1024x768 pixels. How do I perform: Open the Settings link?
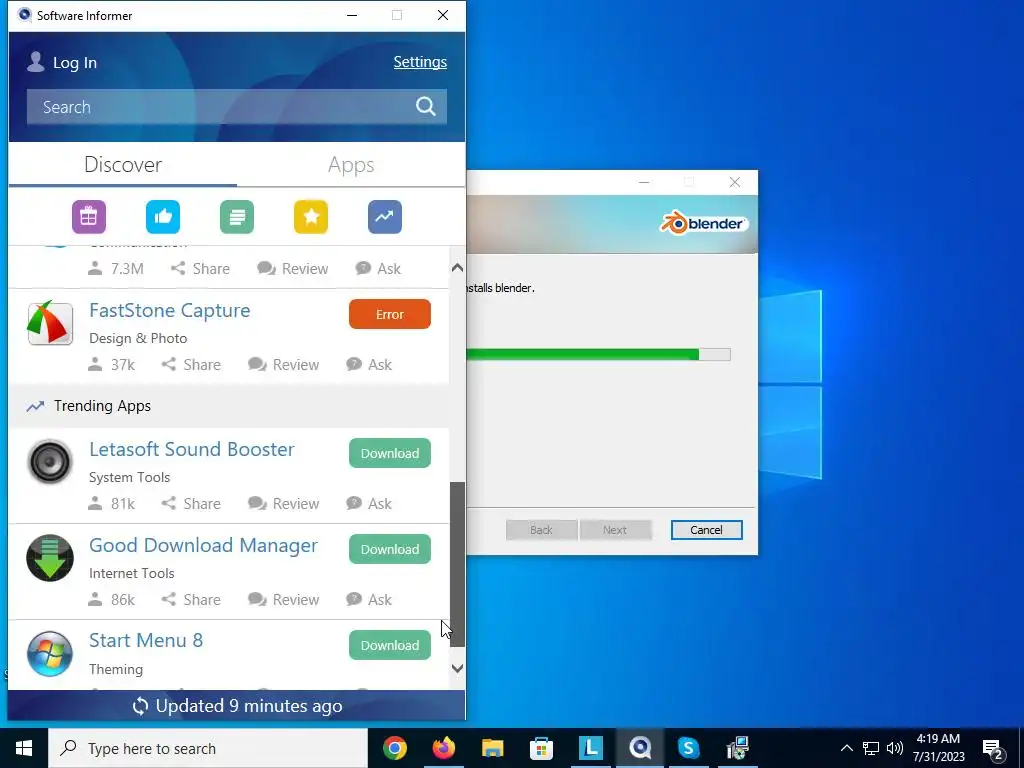pyautogui.click(x=420, y=62)
